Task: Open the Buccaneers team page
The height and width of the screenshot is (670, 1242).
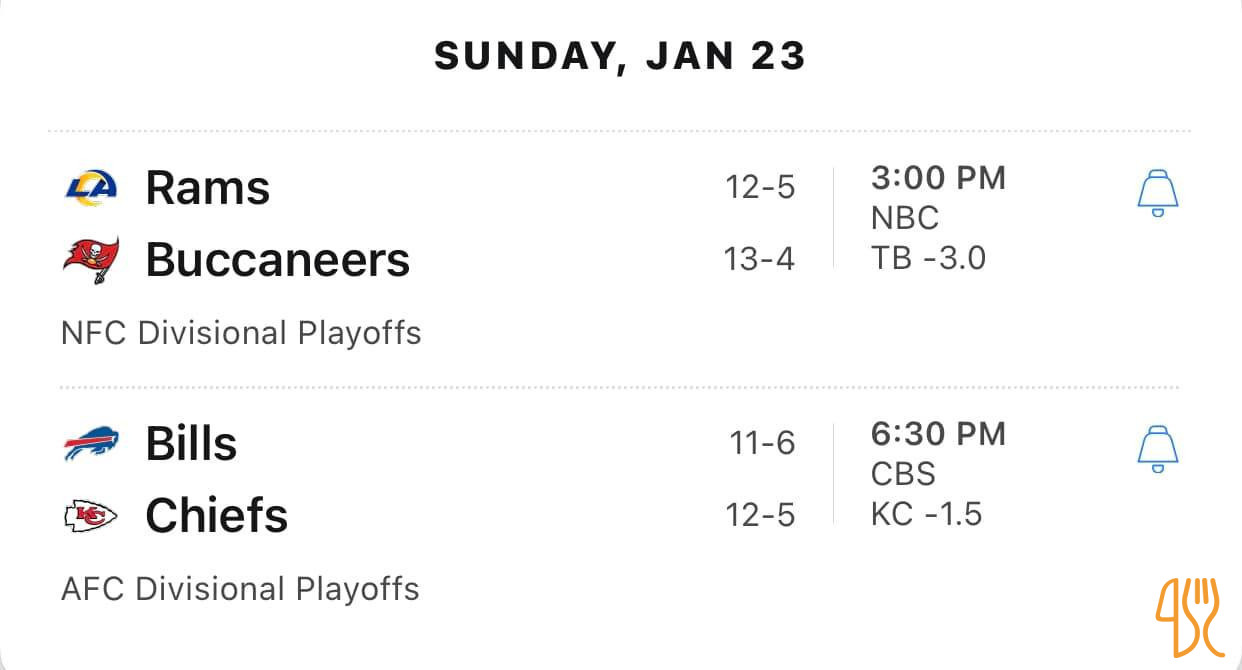Action: [x=277, y=260]
